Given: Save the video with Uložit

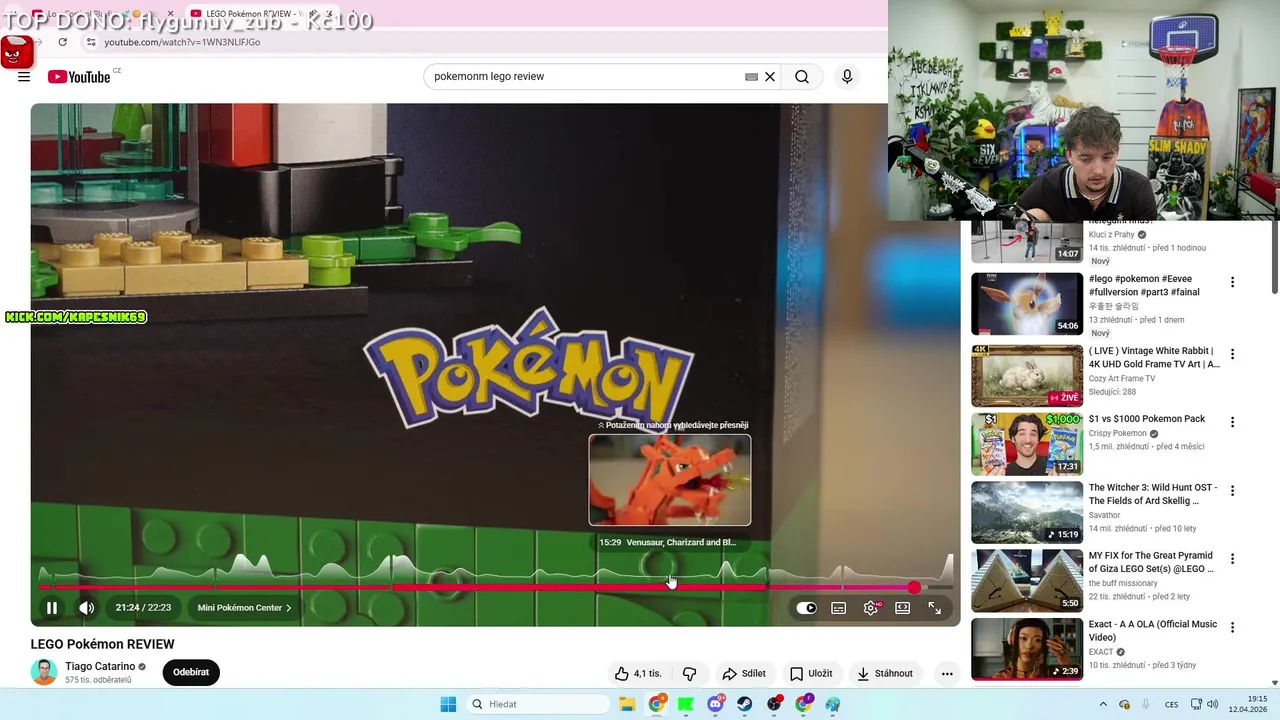Looking at the screenshot, I should [x=811, y=673].
